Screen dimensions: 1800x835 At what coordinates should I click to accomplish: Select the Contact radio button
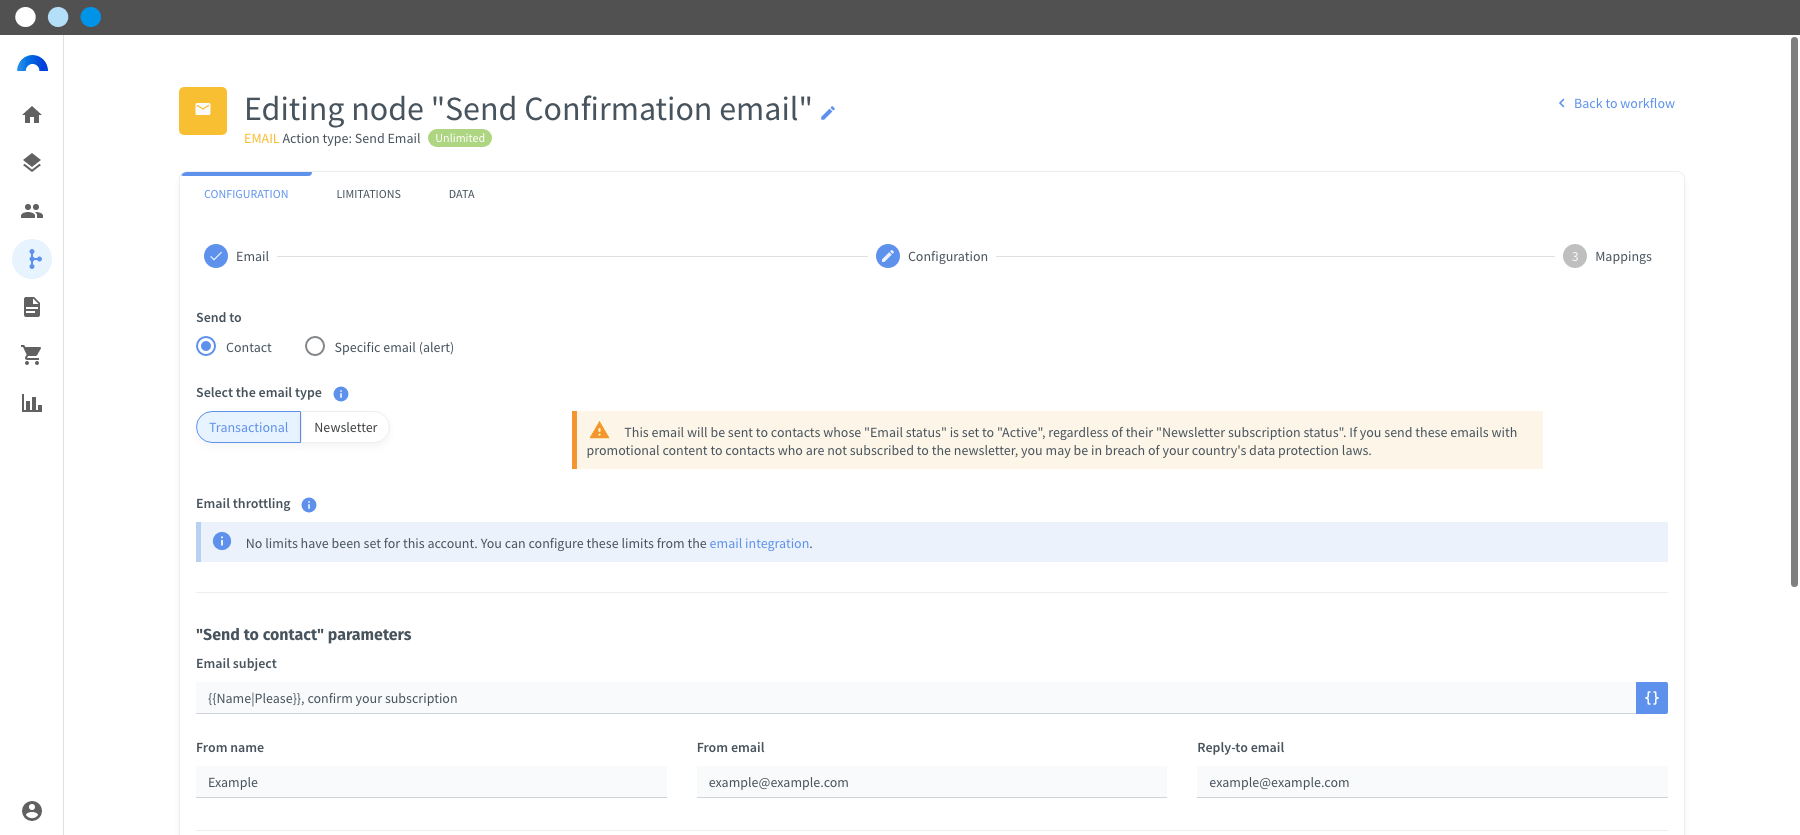206,346
